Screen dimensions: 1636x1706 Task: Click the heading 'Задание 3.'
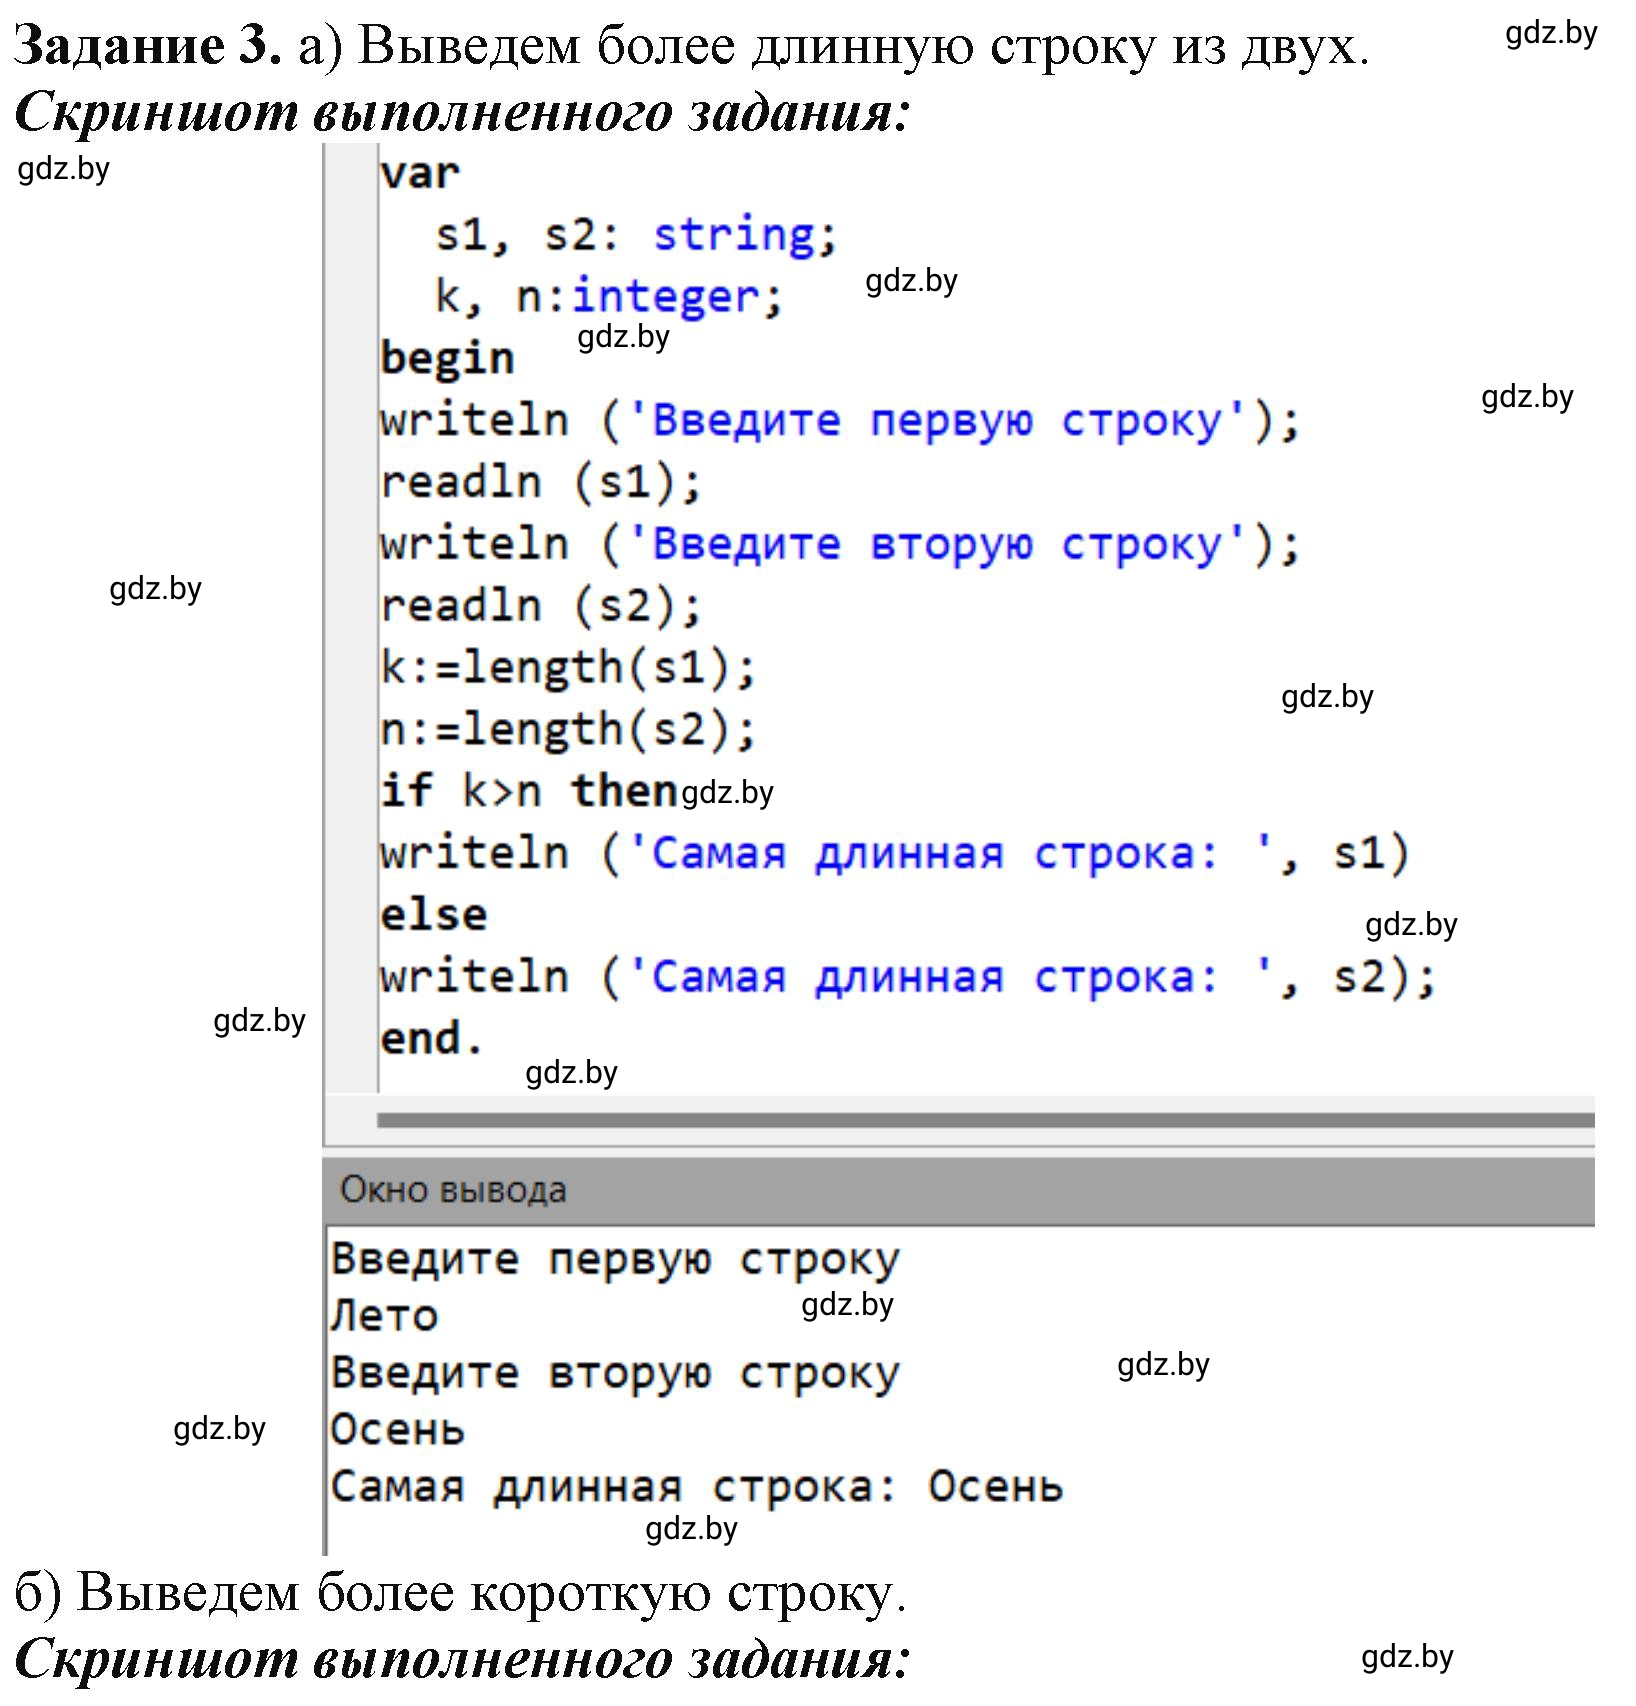pyautogui.click(x=148, y=46)
